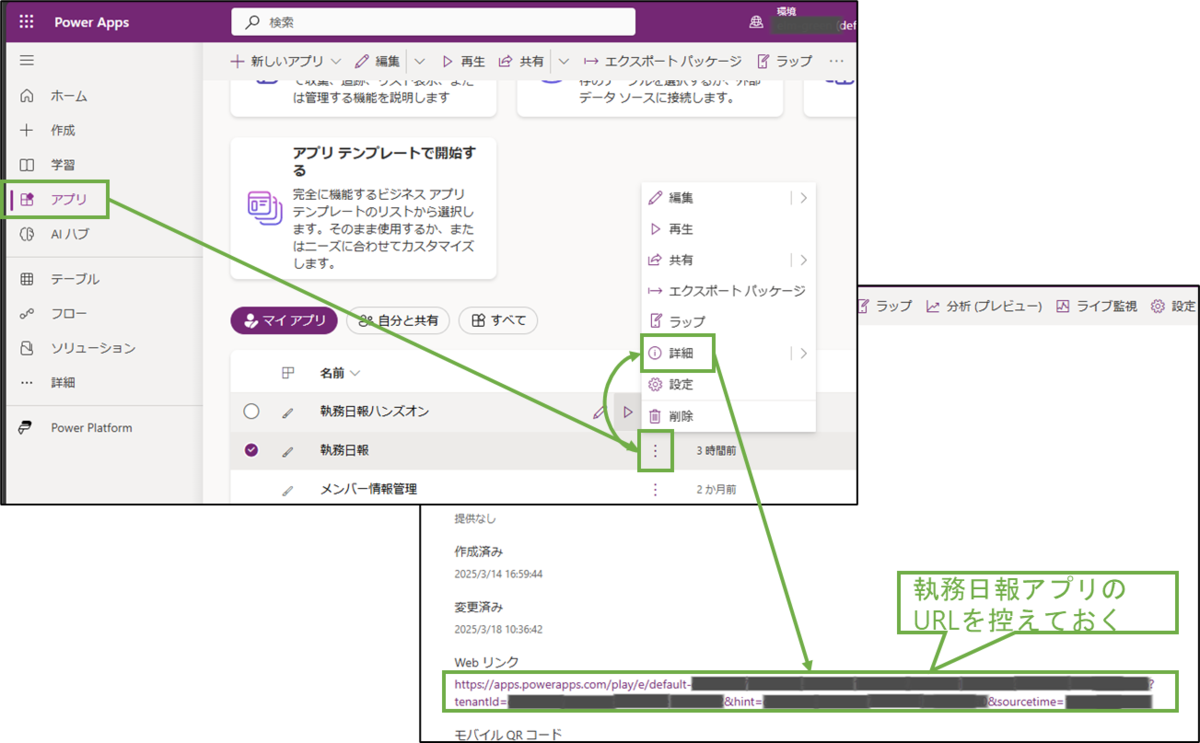Click the 2 か月前 modified time
1200x743 pixels.
click(716, 489)
